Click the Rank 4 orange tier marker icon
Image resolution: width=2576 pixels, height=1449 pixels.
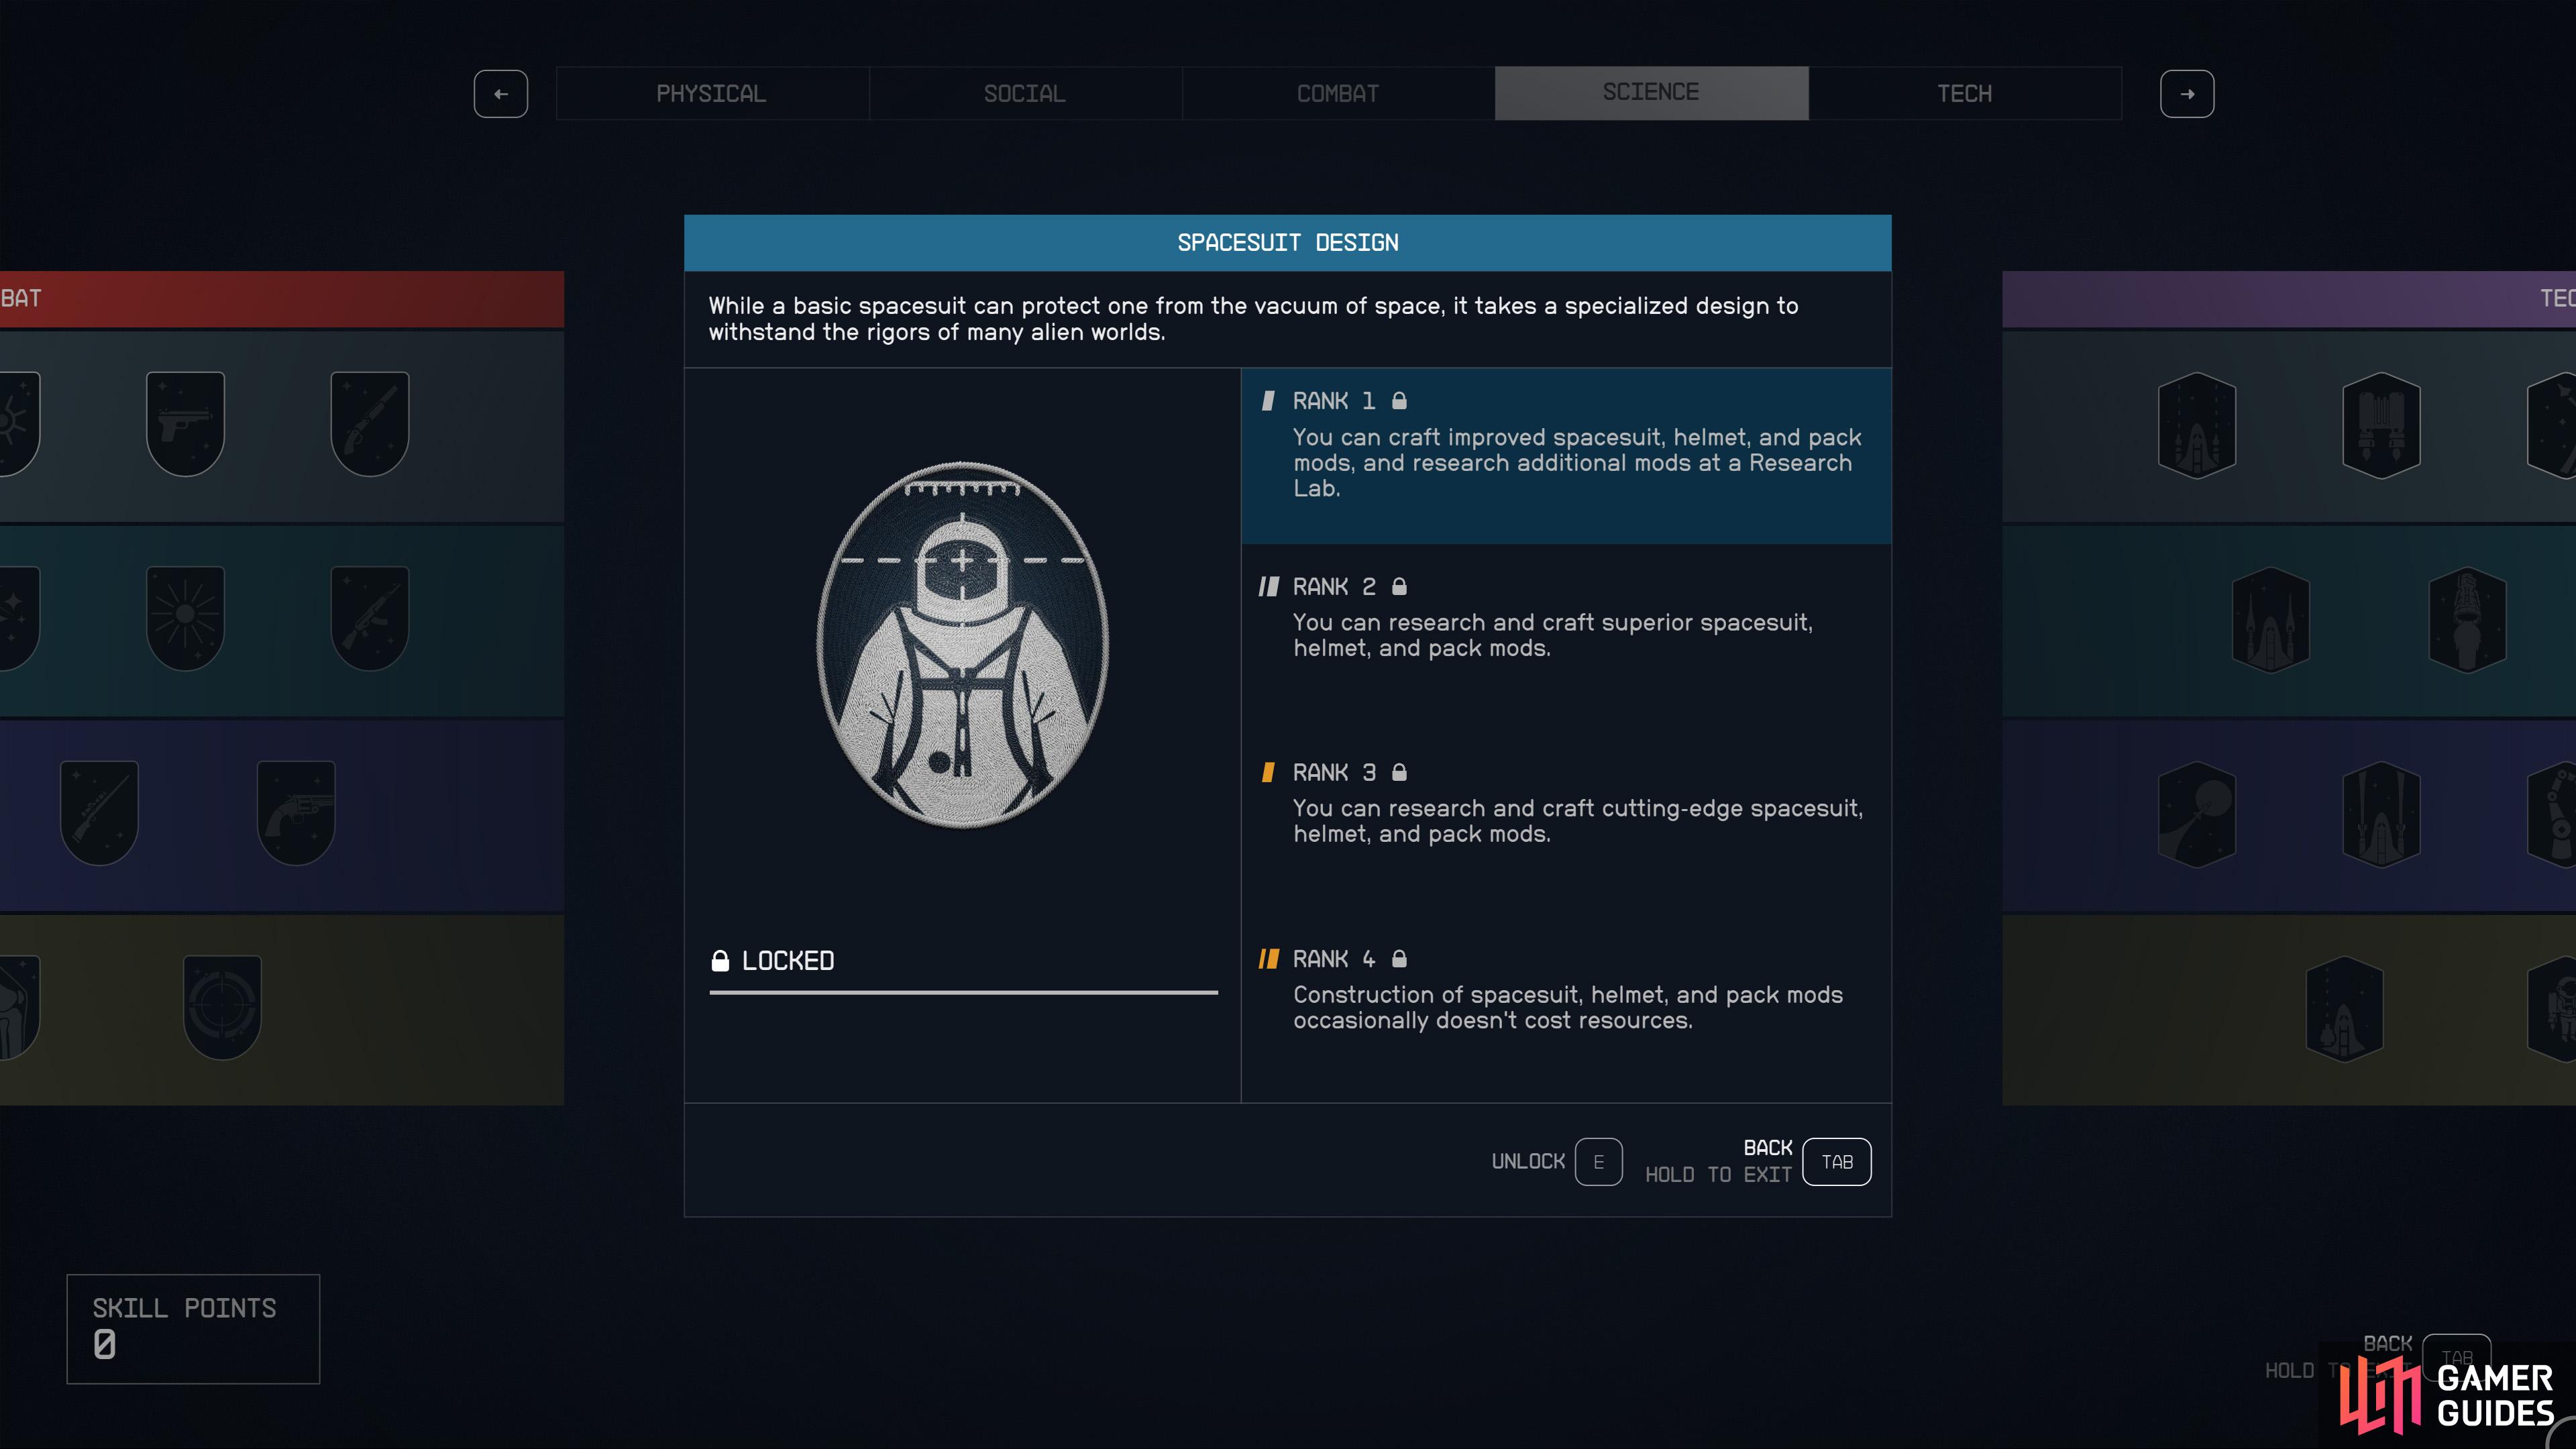click(1268, 959)
